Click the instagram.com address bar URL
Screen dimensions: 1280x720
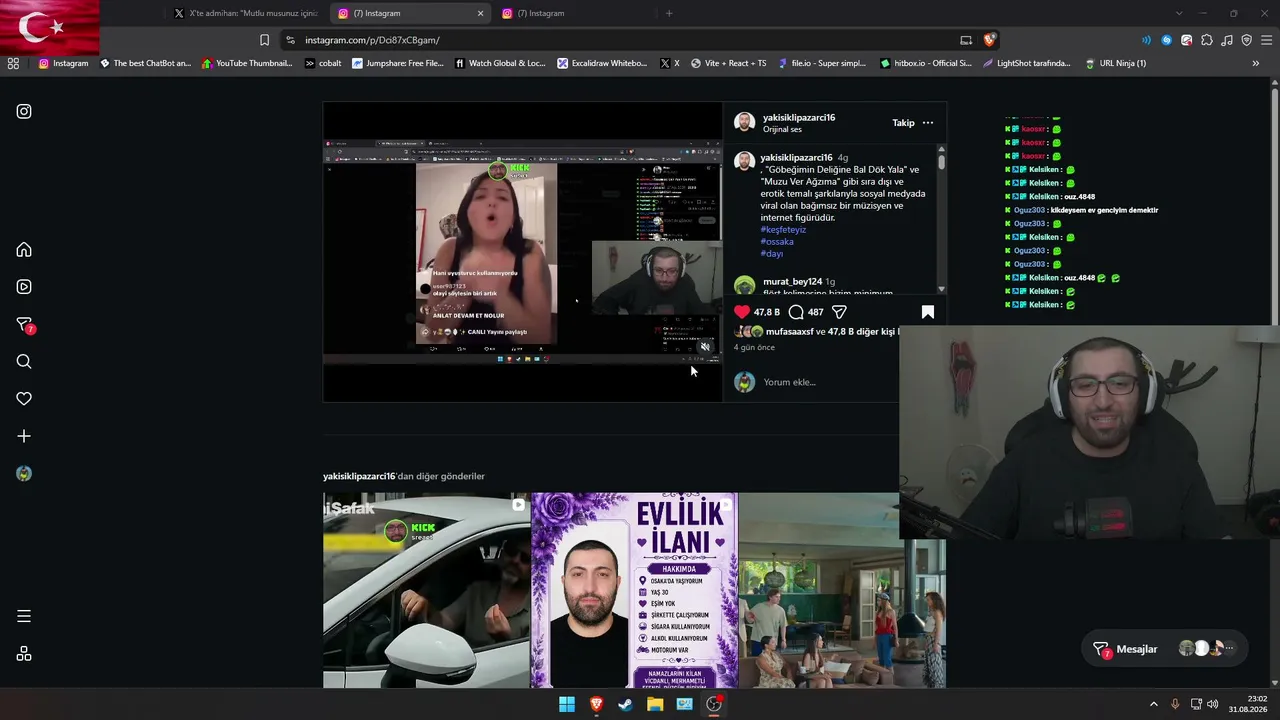[372, 40]
